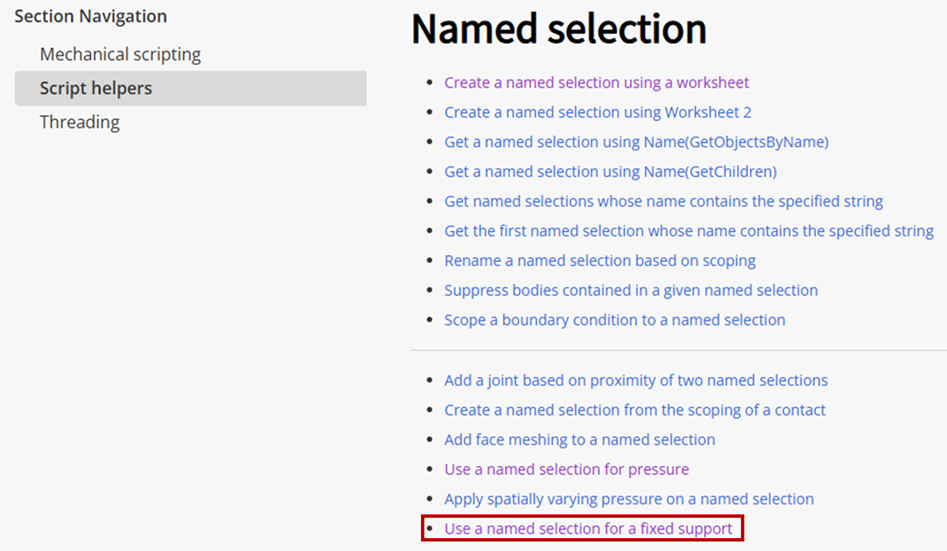Open Create named selection from contact scoping

tap(634, 410)
